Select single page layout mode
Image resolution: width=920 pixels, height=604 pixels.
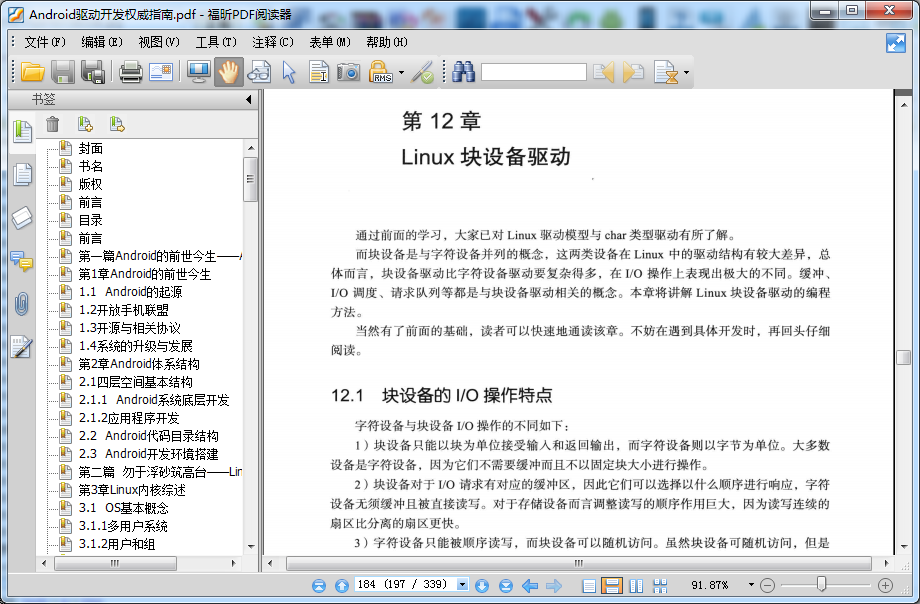(589, 585)
